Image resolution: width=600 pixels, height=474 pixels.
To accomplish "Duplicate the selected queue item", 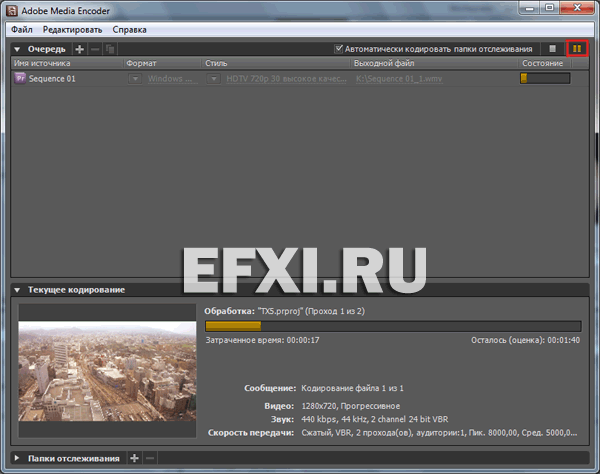I will [110, 48].
